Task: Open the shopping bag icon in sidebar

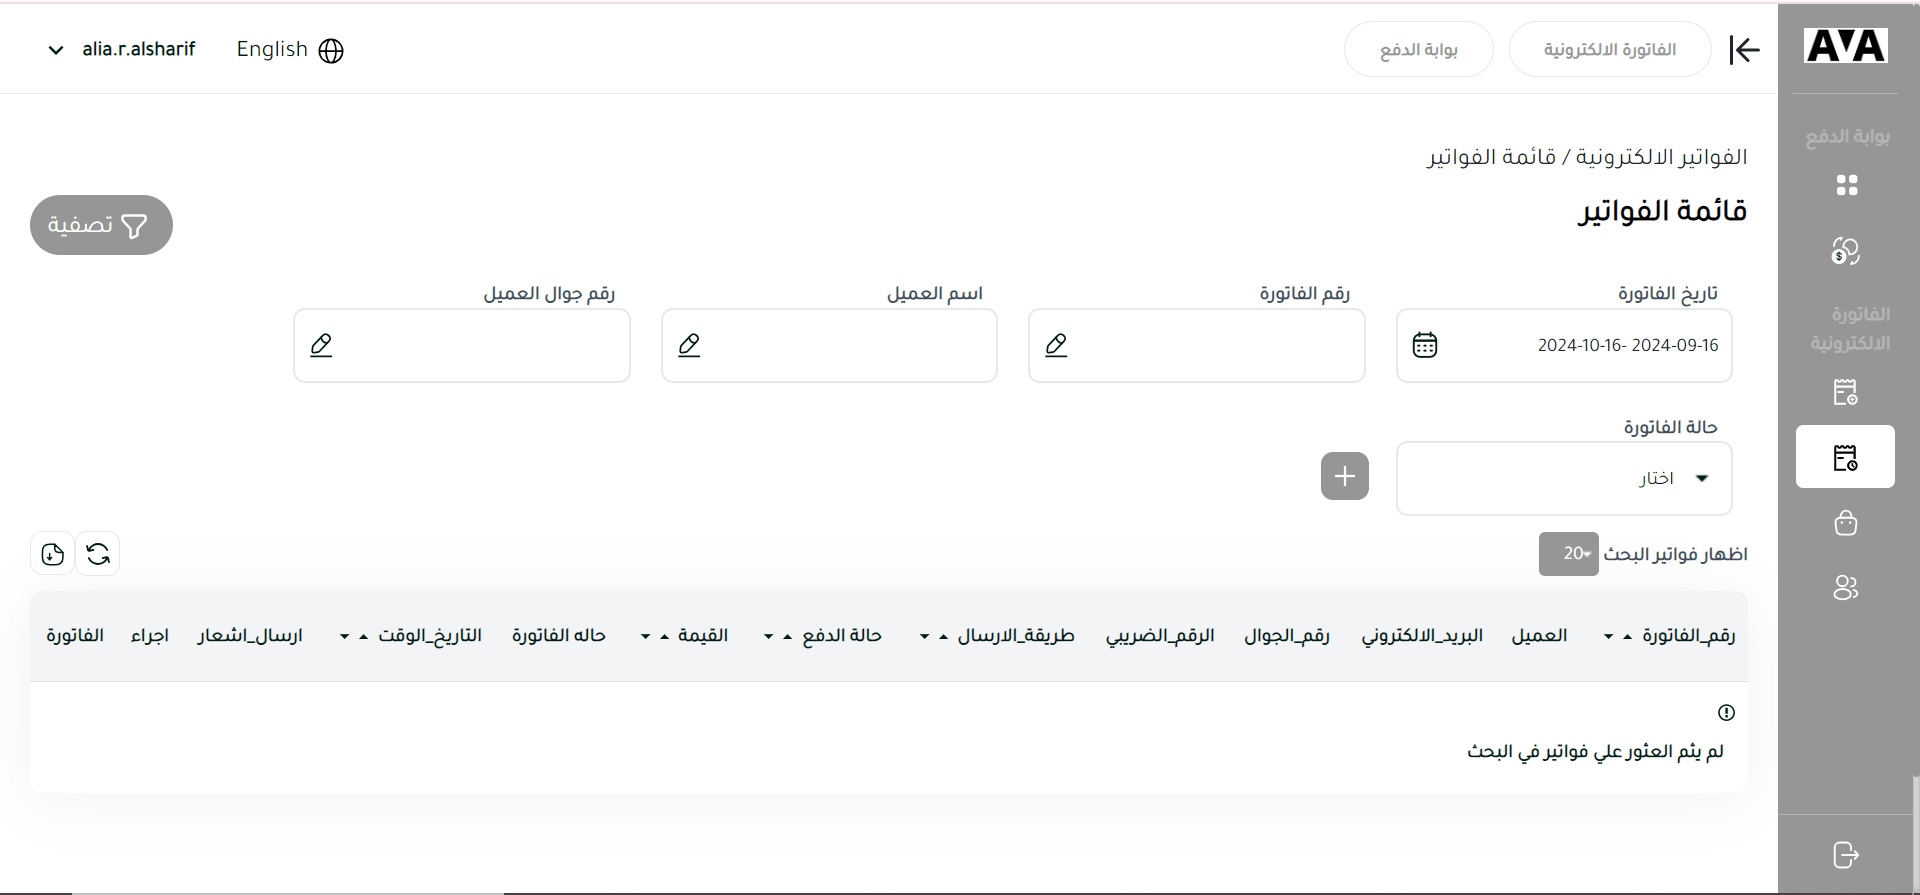Action: click(x=1846, y=523)
